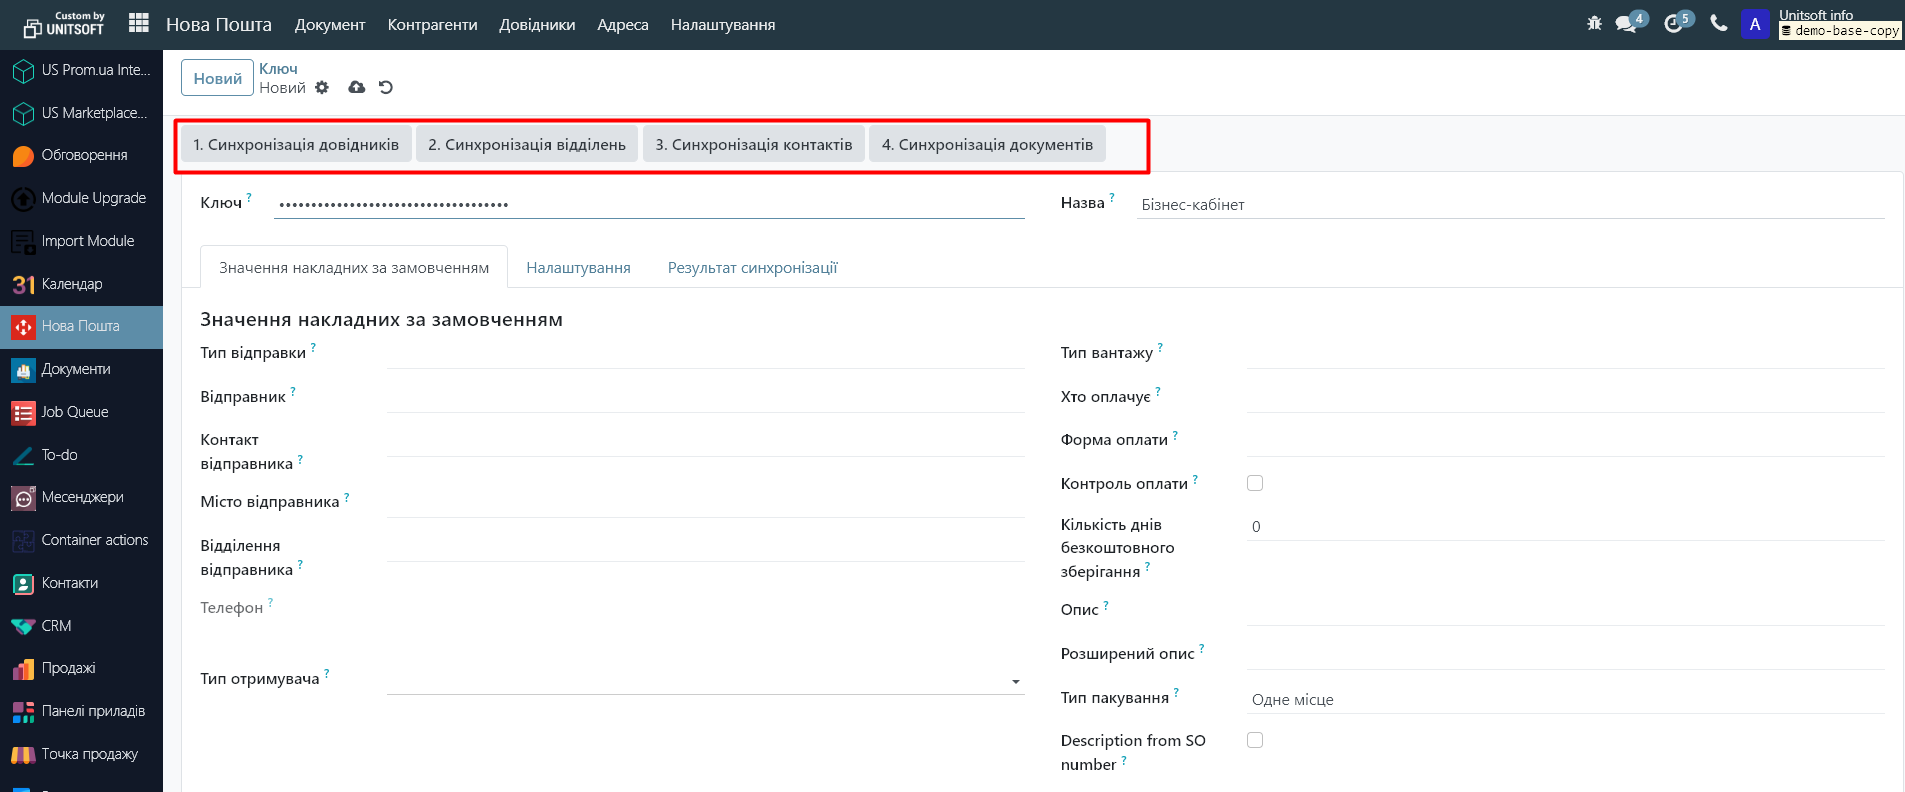The height and width of the screenshot is (792, 1905).
Task: Focus the Ключ password input field
Action: (649, 204)
